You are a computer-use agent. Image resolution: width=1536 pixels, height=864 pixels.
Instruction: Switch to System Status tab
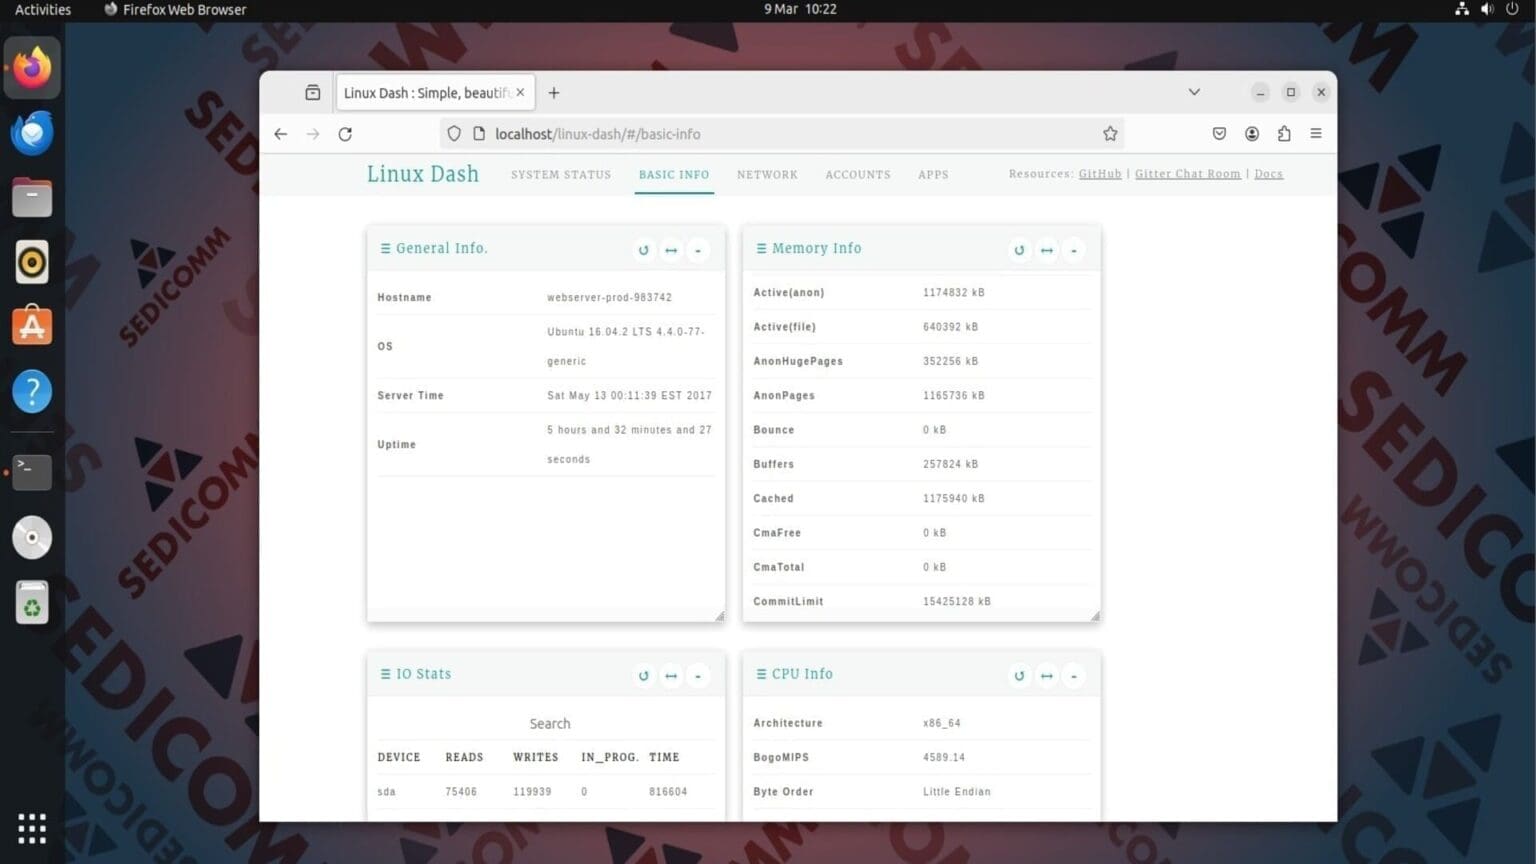(x=561, y=175)
